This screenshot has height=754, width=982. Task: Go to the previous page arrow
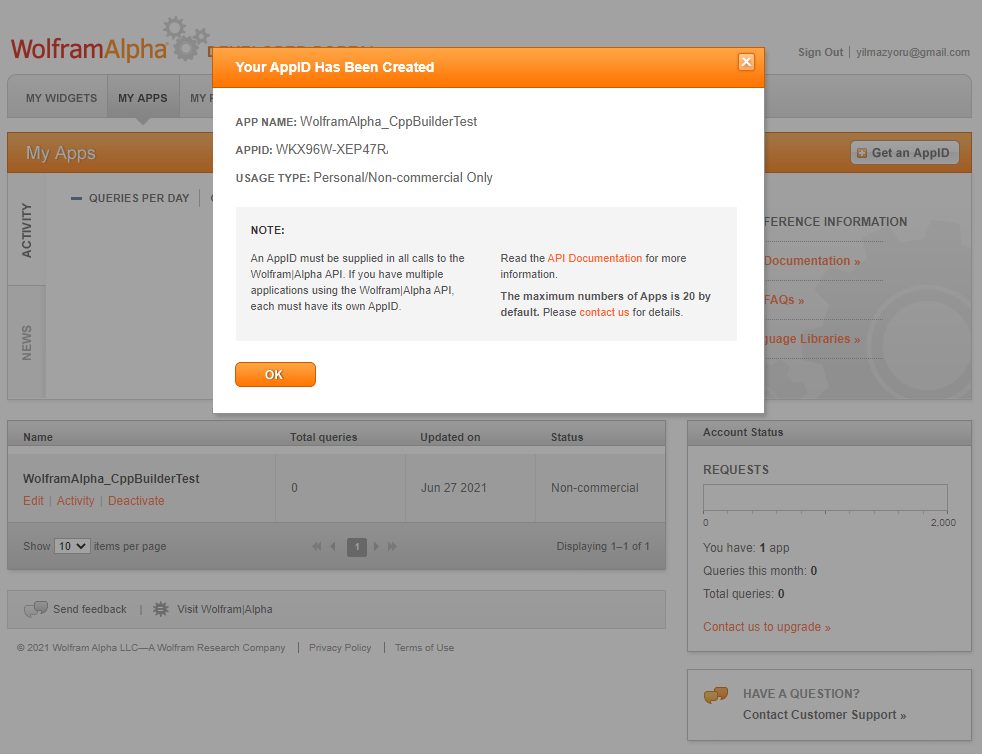(x=333, y=547)
